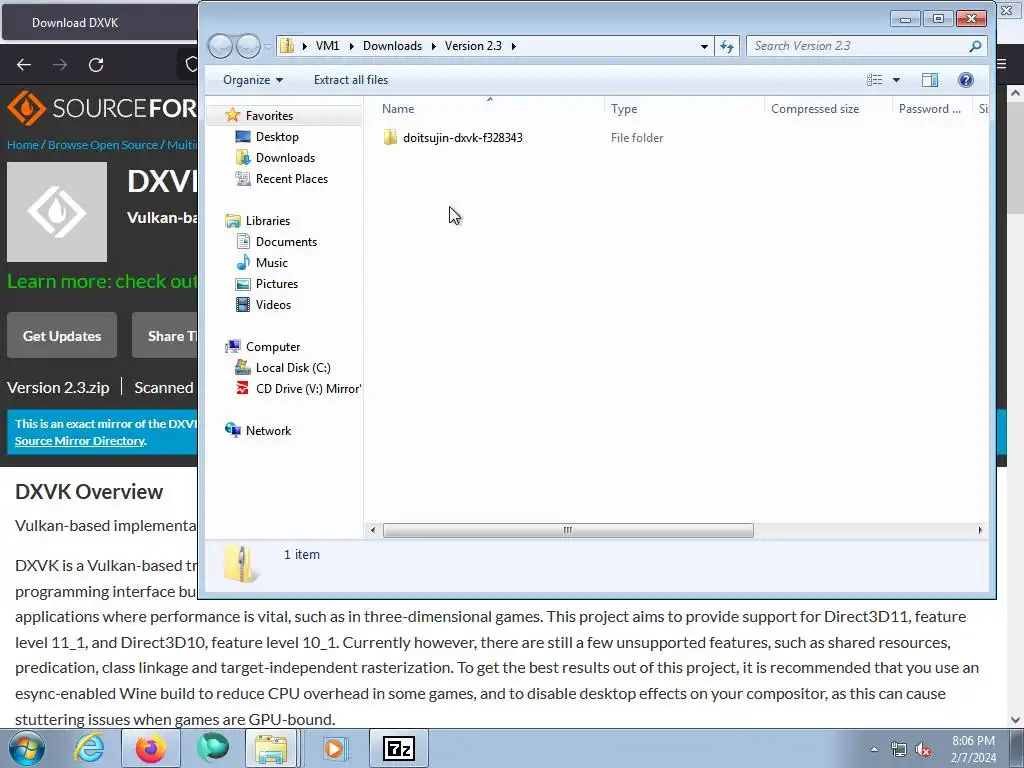Screen dimensions: 1024x768
Task: Select Libraries in the navigation pane
Action: pyautogui.click(x=268, y=221)
